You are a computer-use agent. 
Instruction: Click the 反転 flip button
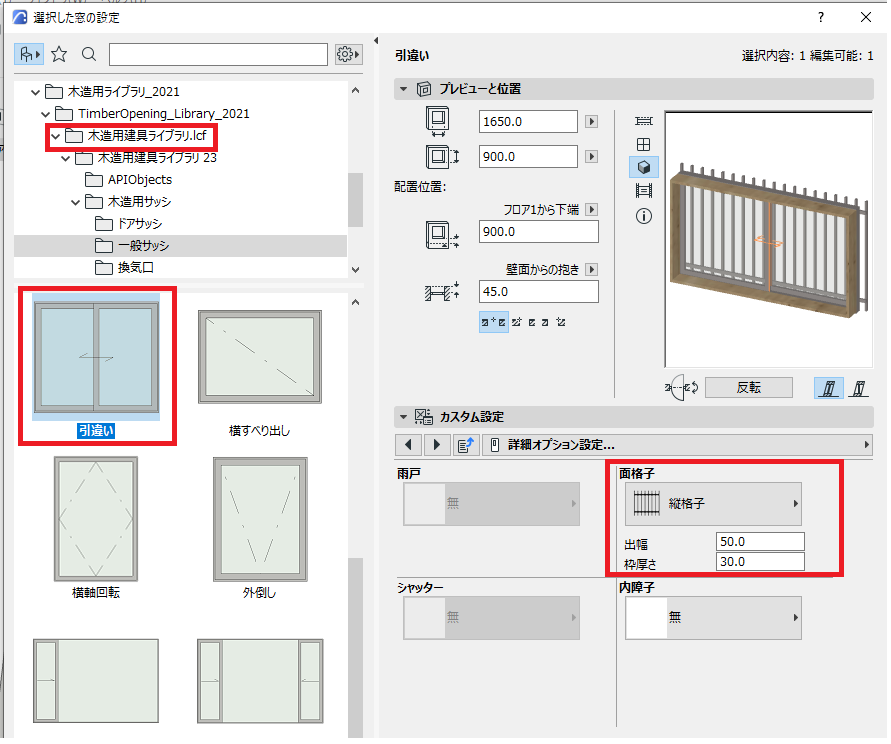(x=748, y=388)
